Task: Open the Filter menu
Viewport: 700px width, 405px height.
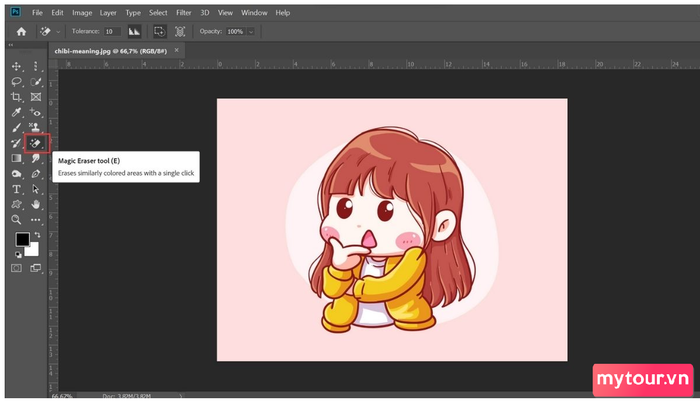Action: point(183,13)
